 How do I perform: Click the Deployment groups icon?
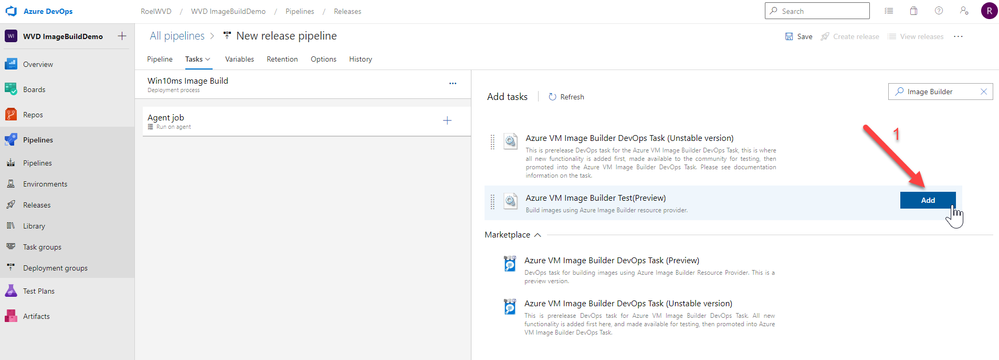click(x=11, y=268)
